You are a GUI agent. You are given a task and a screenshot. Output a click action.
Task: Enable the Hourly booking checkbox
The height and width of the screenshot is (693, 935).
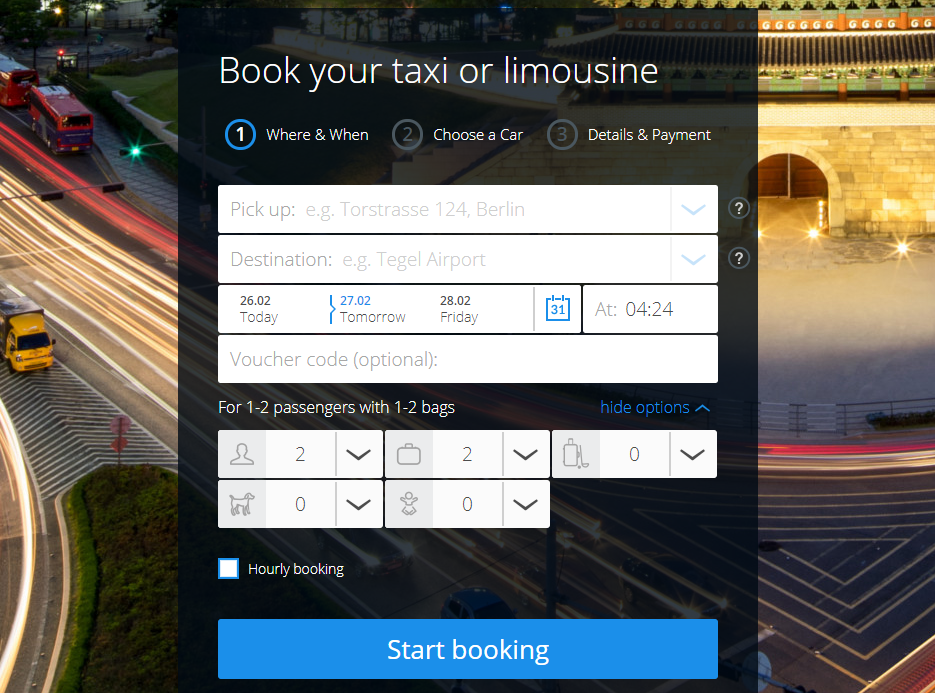[x=228, y=568]
